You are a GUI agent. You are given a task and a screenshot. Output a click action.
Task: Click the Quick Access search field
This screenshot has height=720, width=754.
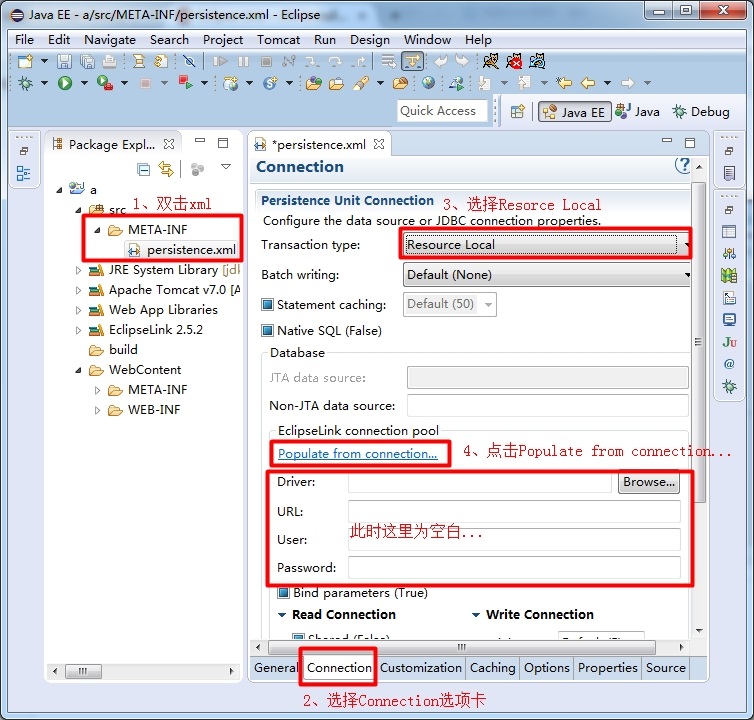(442, 111)
